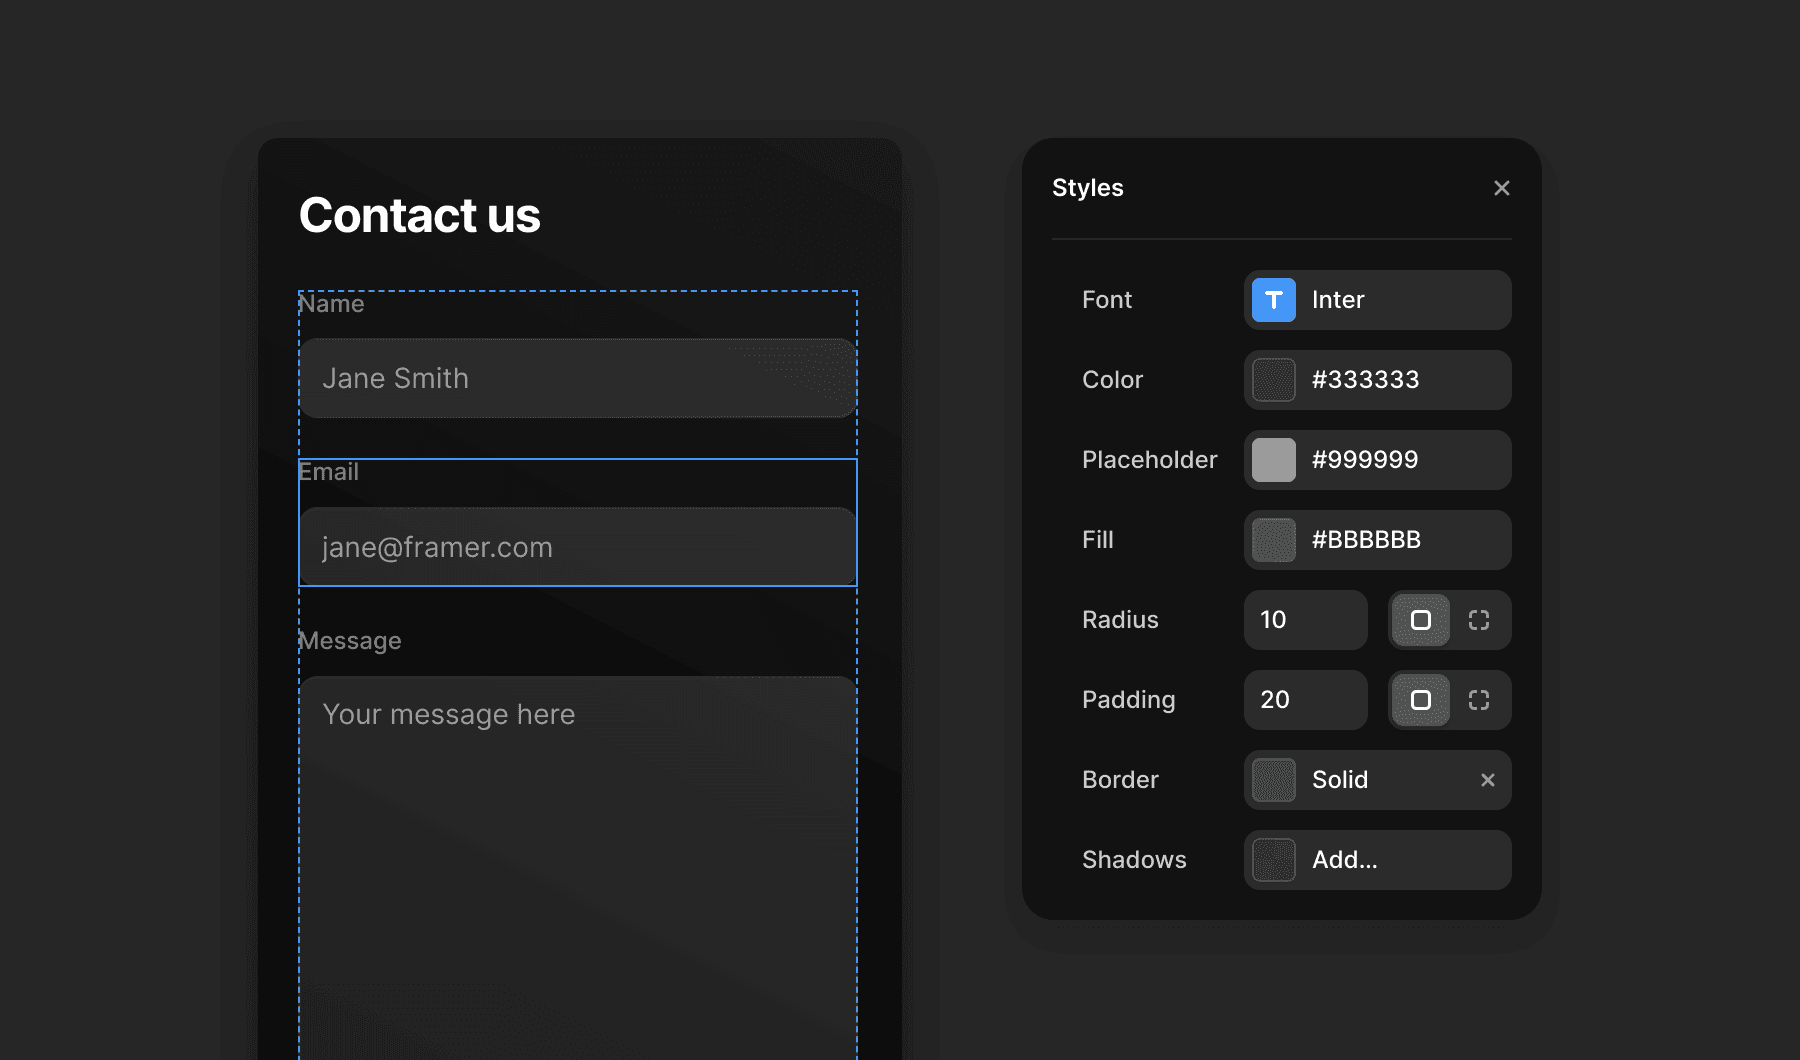The image size is (1800, 1060).
Task: Select uniform Radius mode icon
Action: (1420, 620)
